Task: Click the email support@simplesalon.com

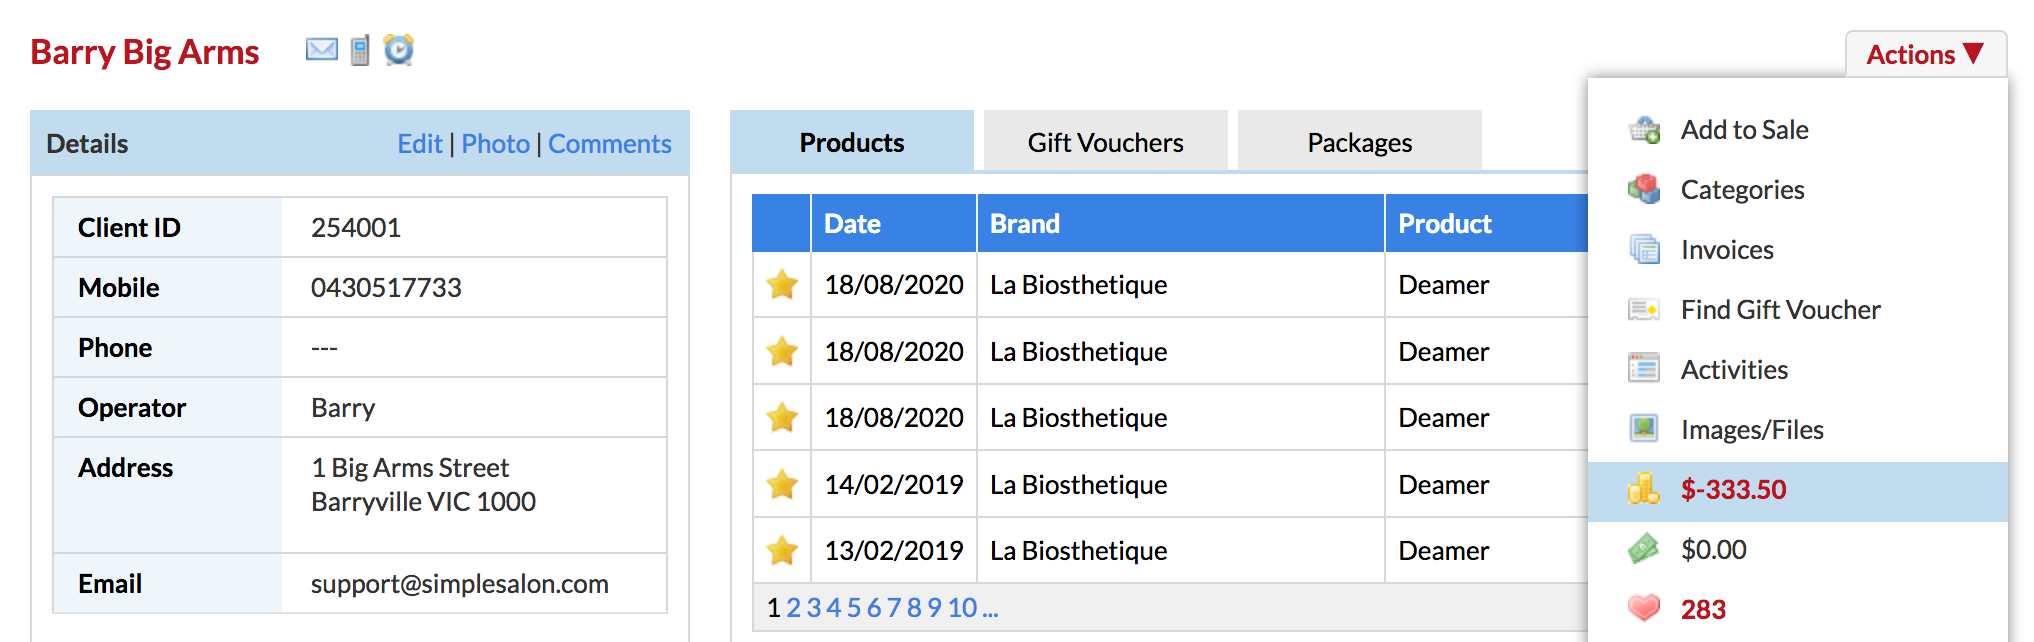Action: [460, 584]
